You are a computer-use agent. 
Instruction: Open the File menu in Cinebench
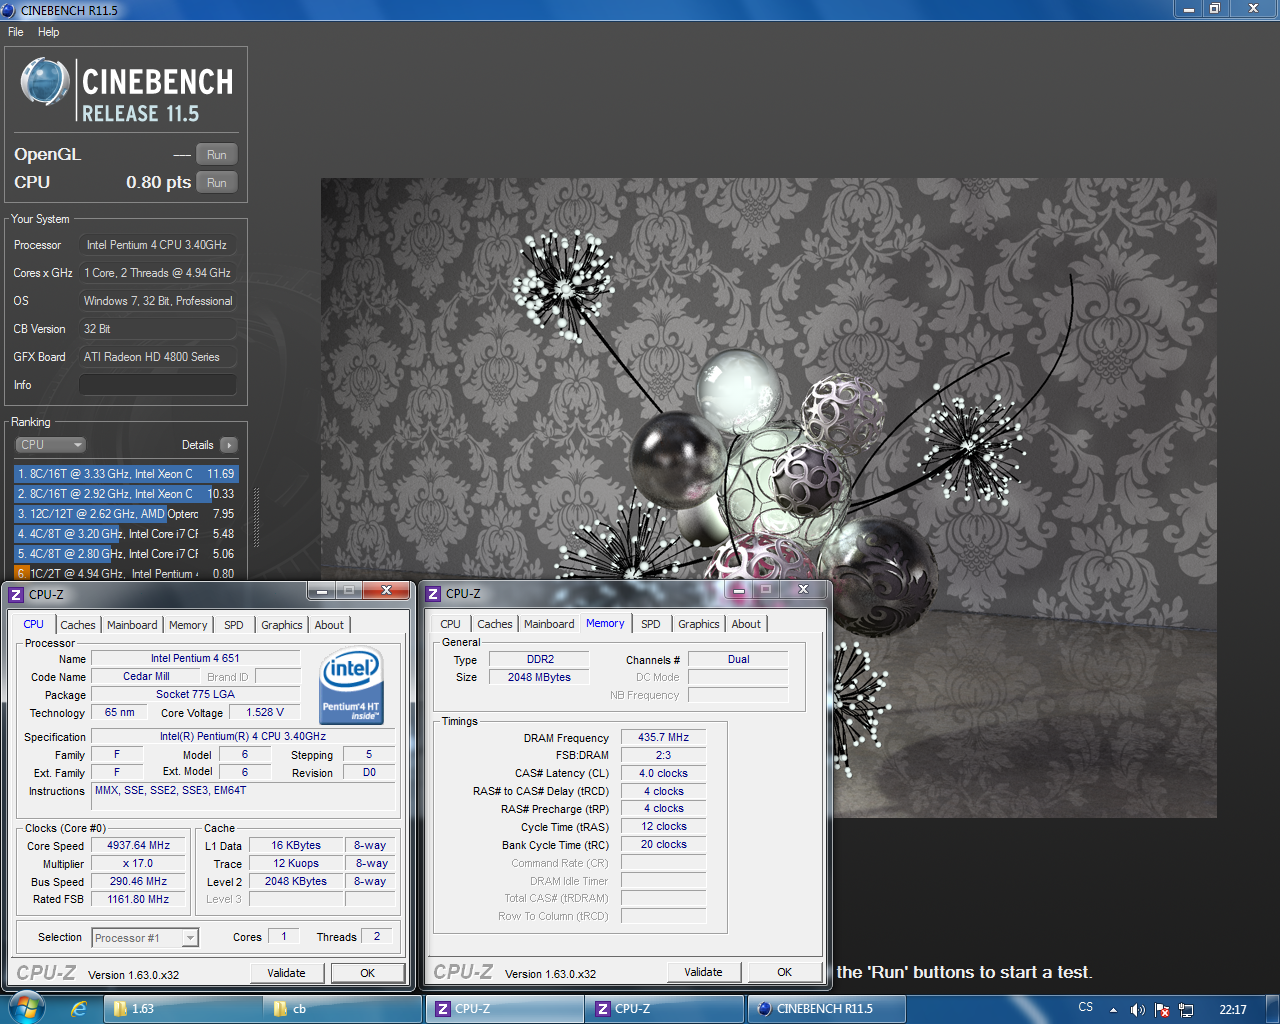click(x=15, y=32)
